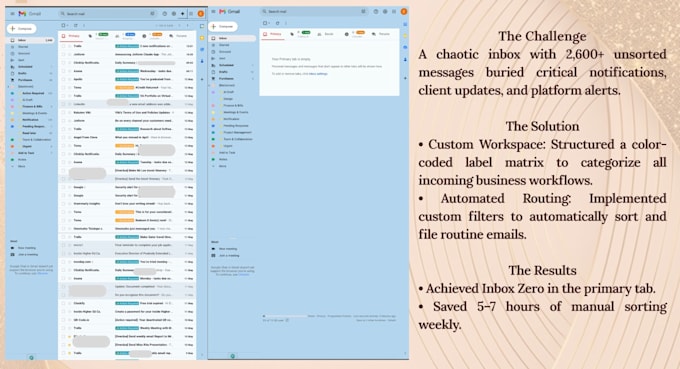Click inbox settings link in empty Primary tab

click(318, 74)
